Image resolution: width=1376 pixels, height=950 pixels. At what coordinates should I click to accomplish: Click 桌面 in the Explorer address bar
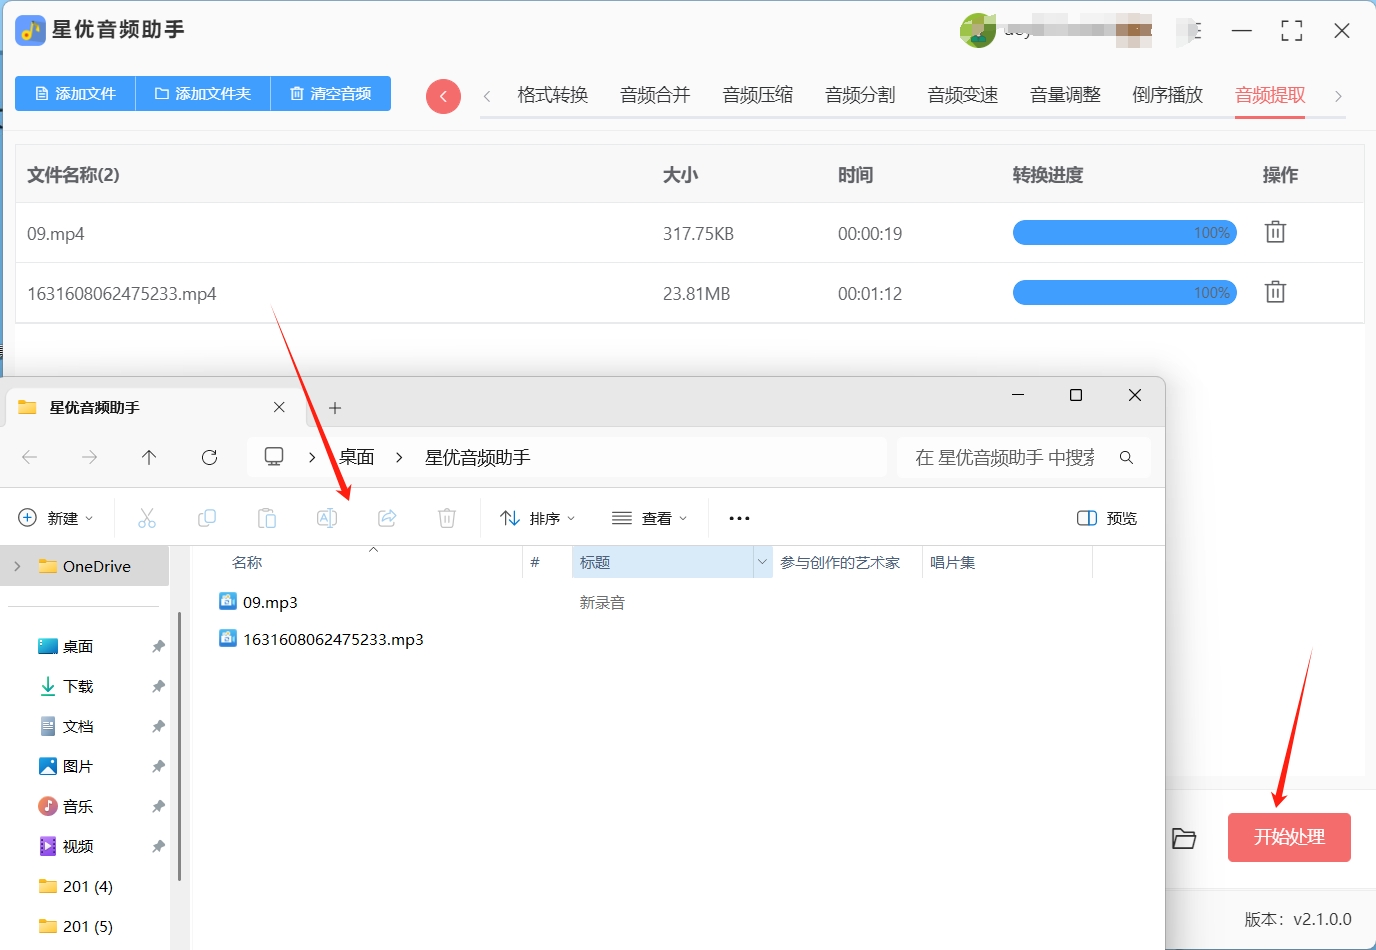[356, 457]
